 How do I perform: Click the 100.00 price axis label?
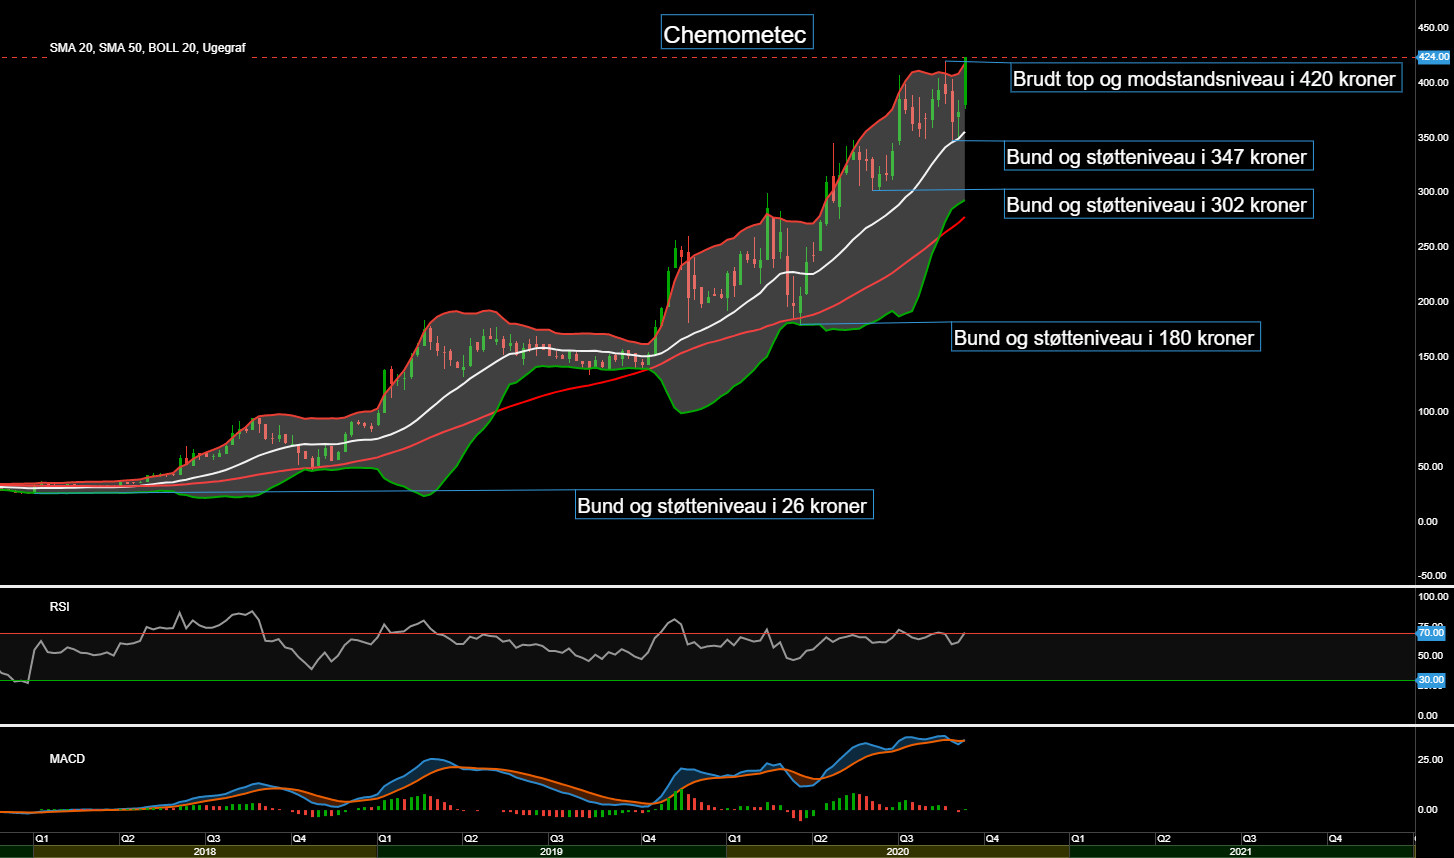1433,411
